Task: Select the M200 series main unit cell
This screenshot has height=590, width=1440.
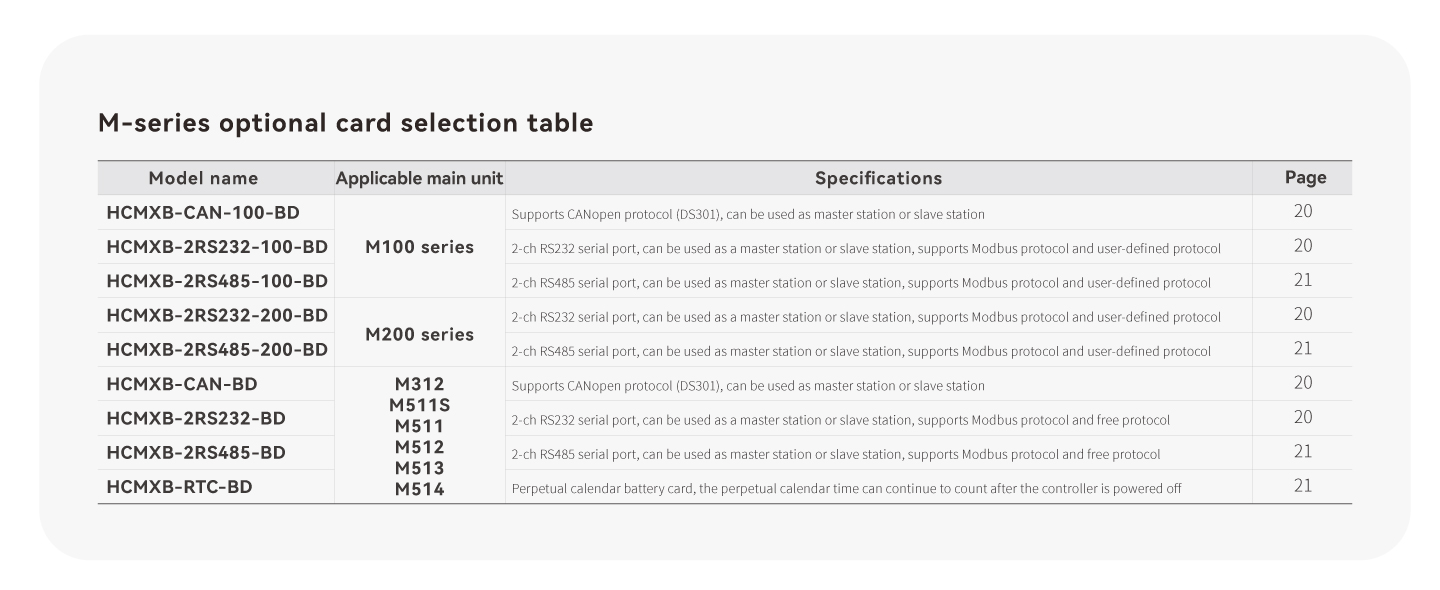Action: click(419, 334)
